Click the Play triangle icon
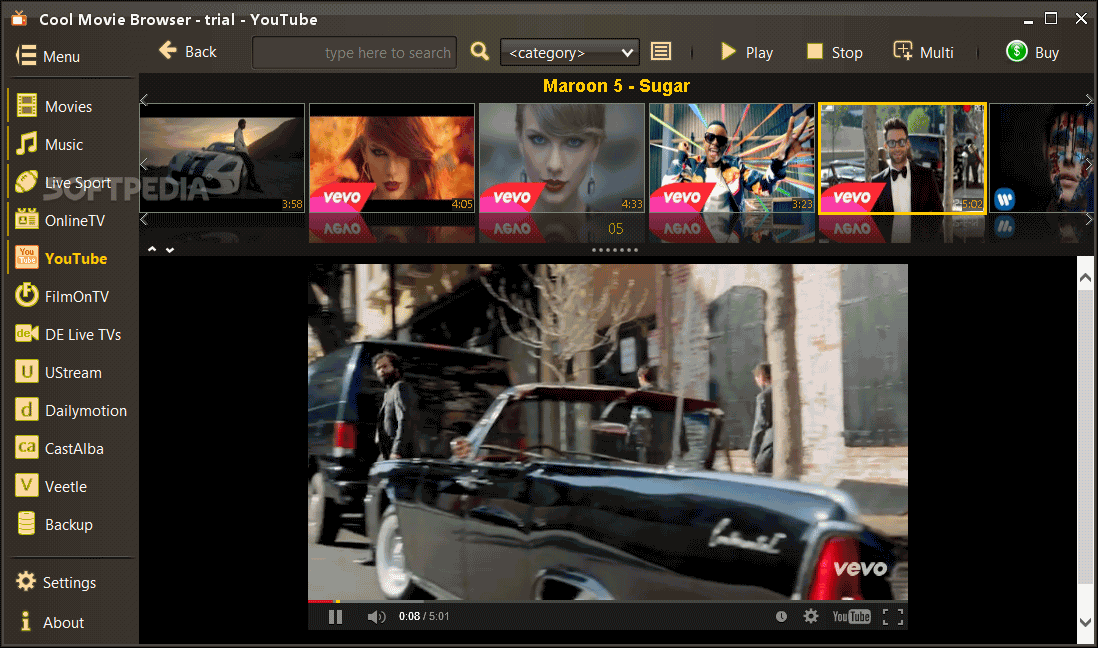 (x=728, y=52)
